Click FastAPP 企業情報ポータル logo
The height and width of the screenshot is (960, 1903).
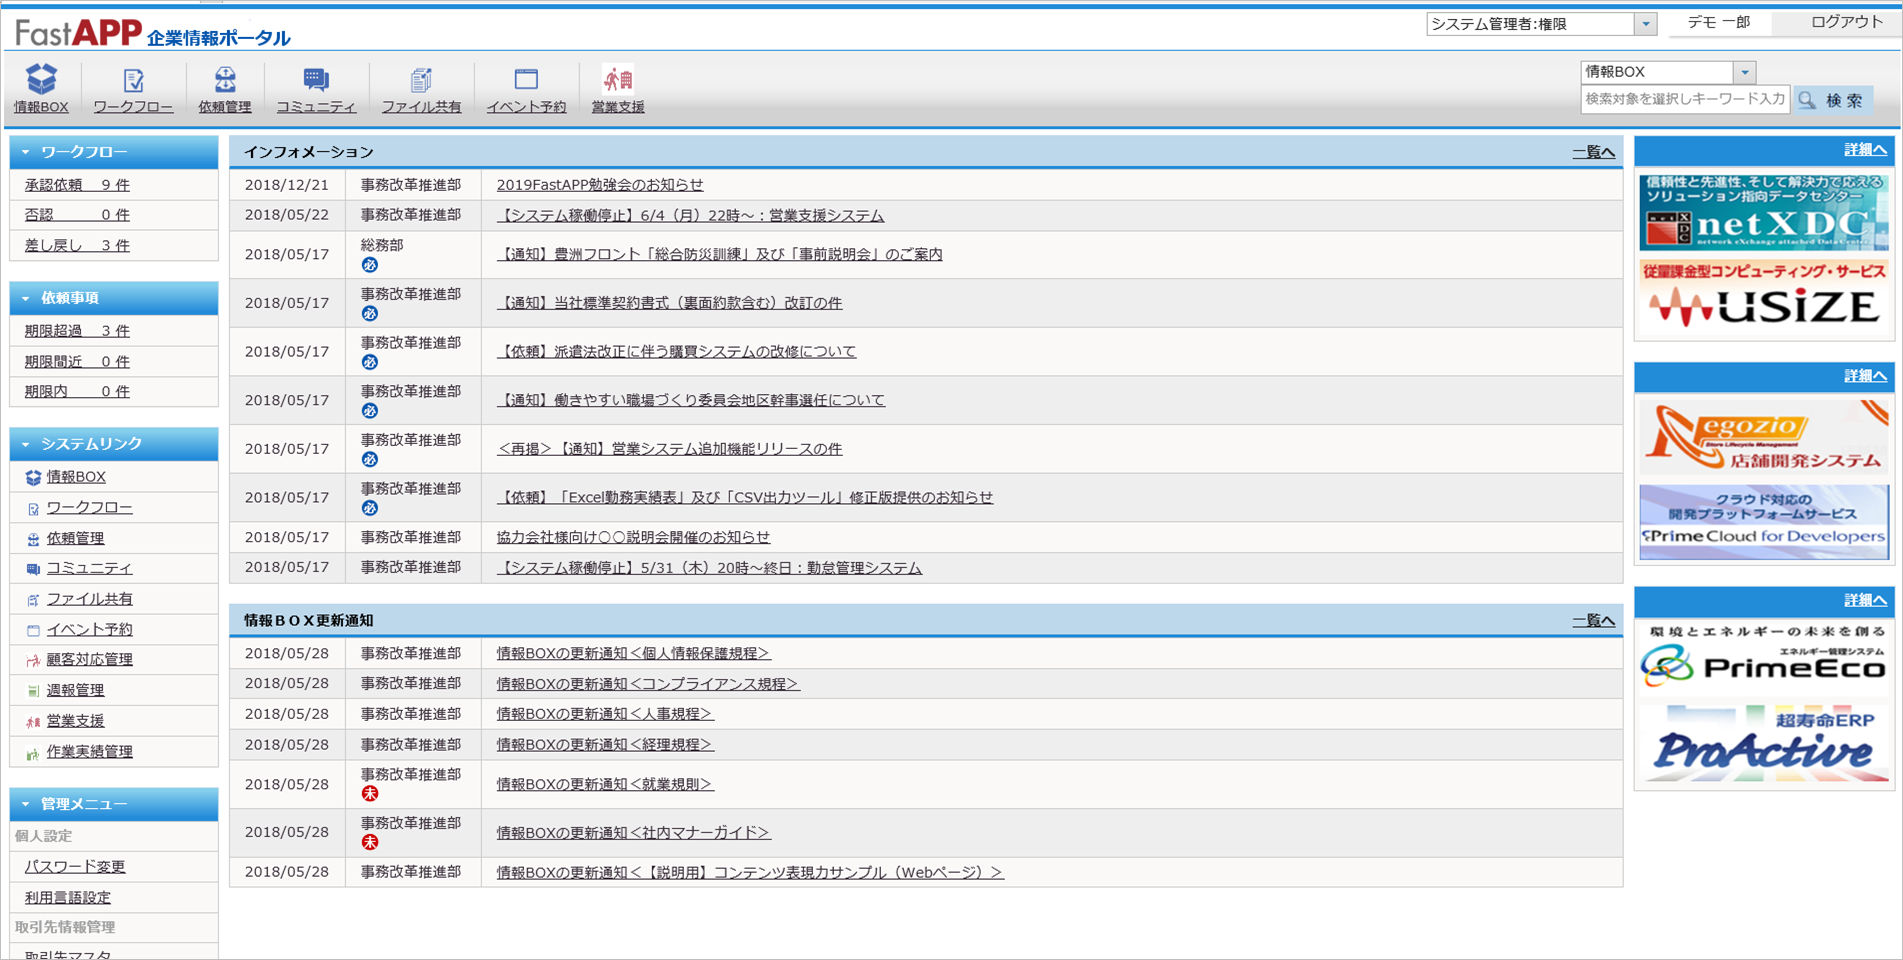pos(152,33)
